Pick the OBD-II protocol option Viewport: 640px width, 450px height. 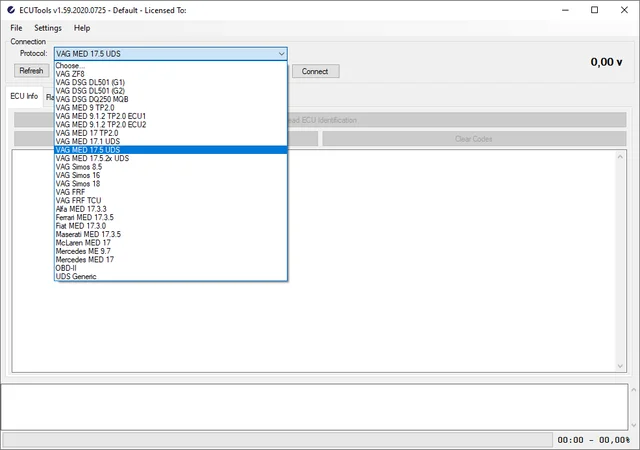[x=66, y=268]
